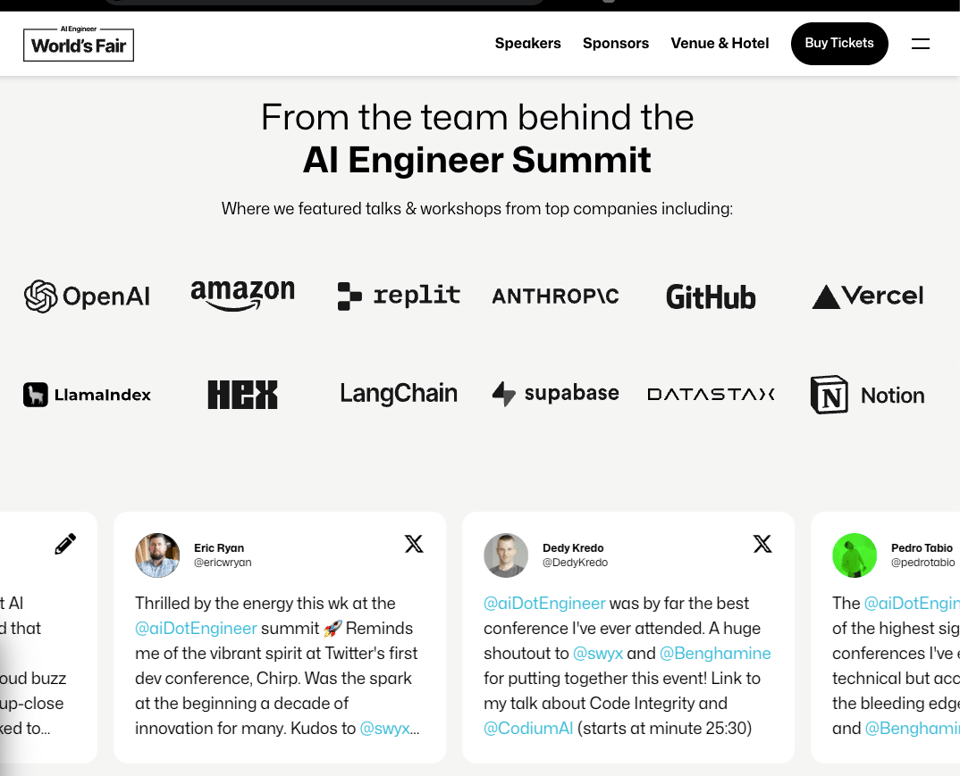Image resolution: width=960 pixels, height=776 pixels.
Task: Go to the Sponsors section
Action: [616, 44]
